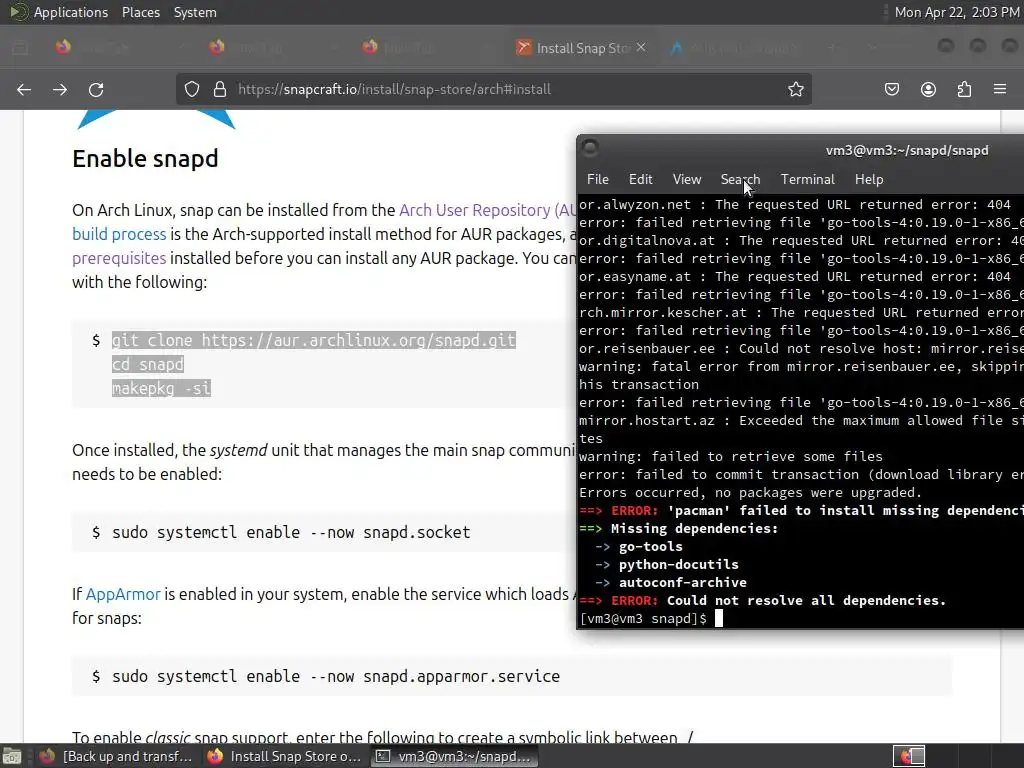Open the Places menu in top panel
This screenshot has height=768, width=1024.
click(x=141, y=12)
